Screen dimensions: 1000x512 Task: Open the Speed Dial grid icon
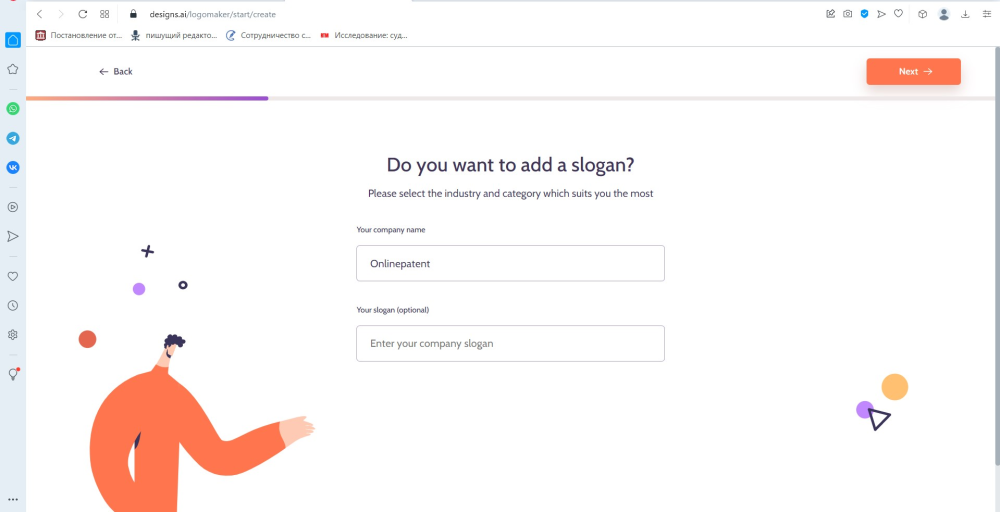click(x=104, y=14)
